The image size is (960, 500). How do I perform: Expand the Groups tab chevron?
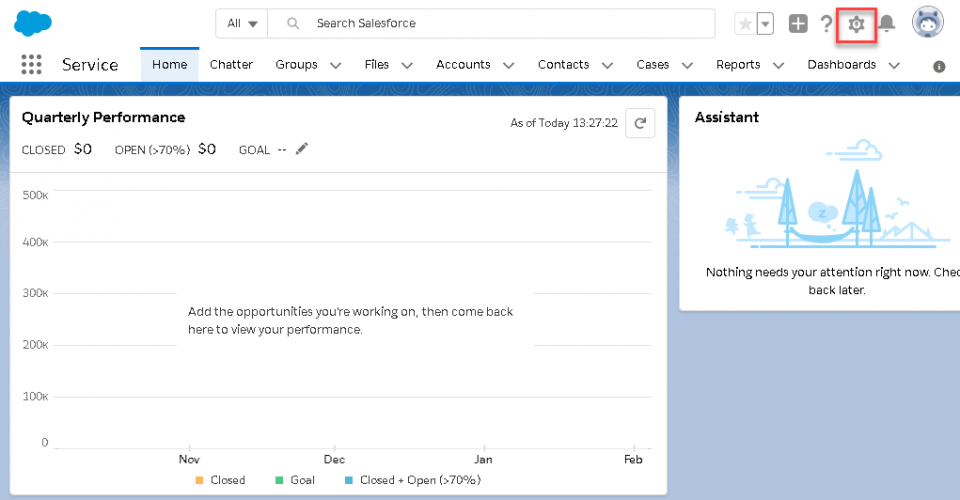pos(335,65)
